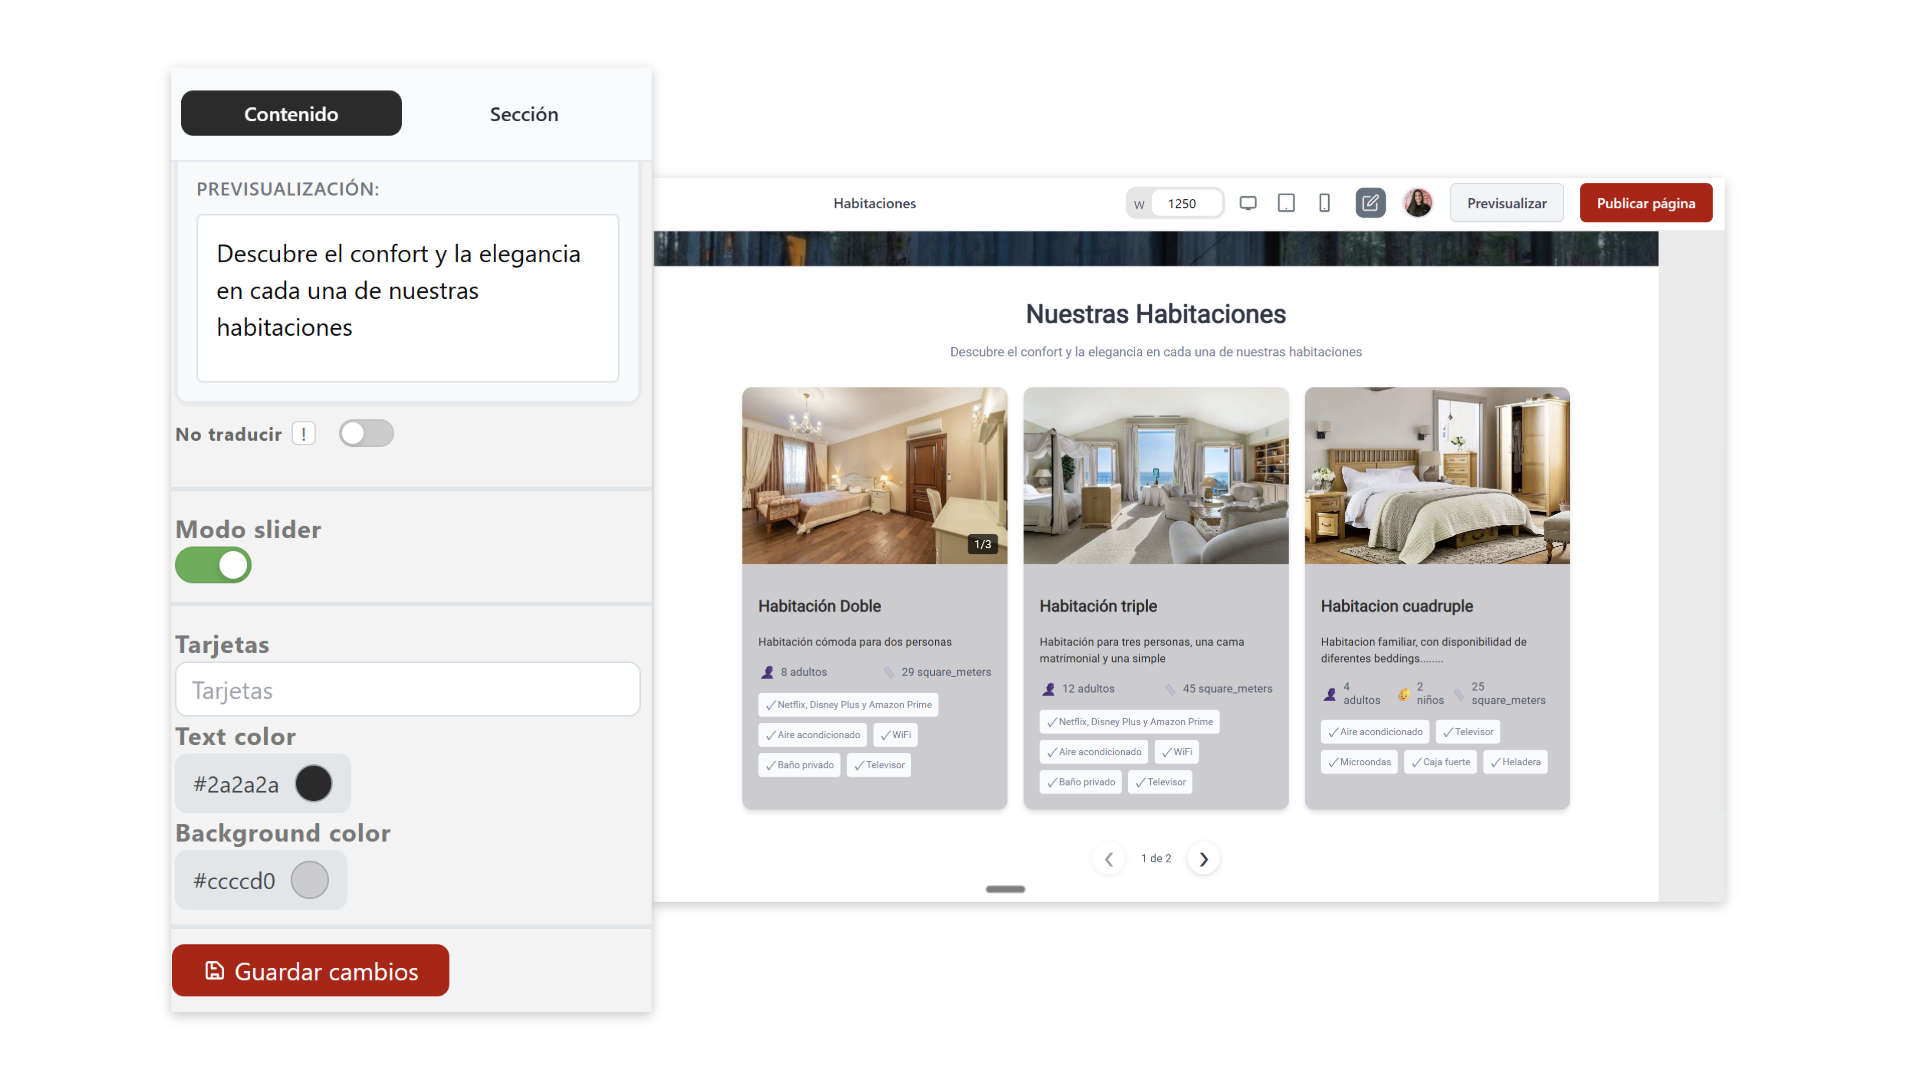Select the tablet viewport icon

tap(1286, 203)
